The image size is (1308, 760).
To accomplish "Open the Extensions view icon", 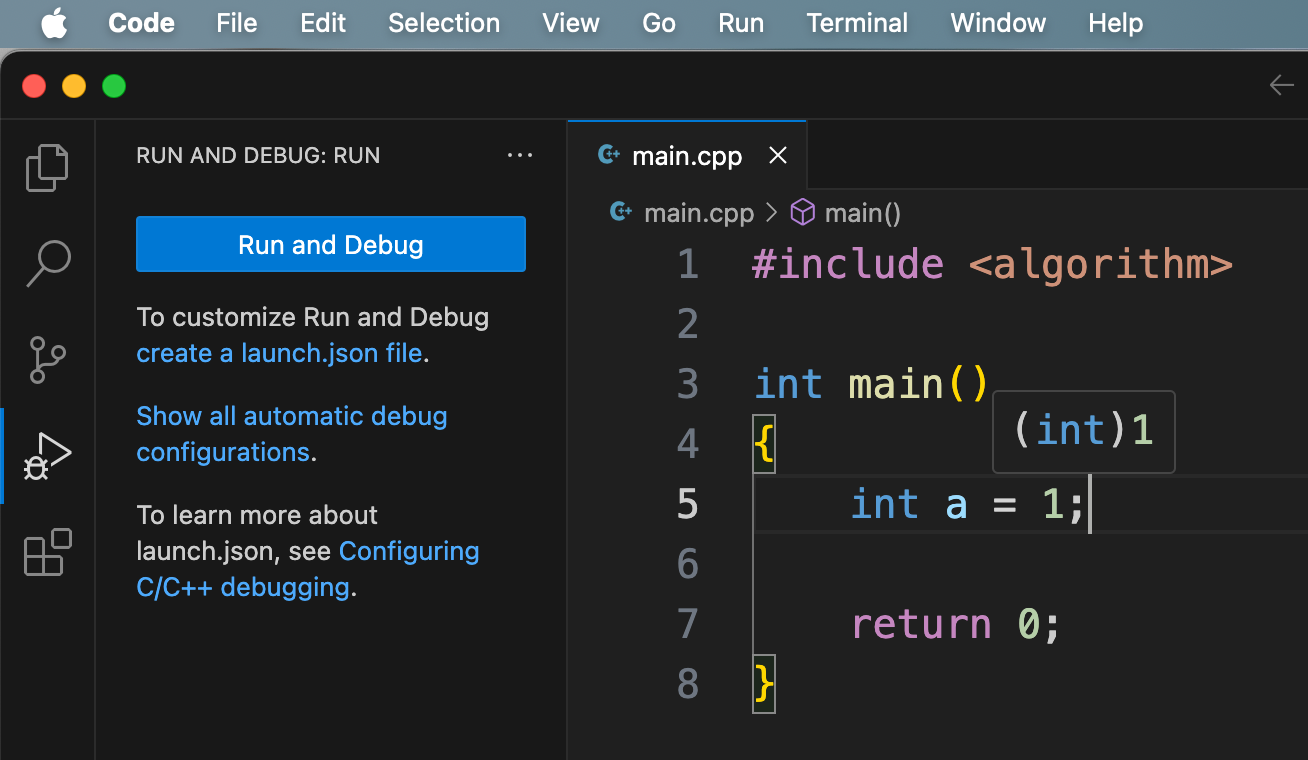I will [47, 552].
